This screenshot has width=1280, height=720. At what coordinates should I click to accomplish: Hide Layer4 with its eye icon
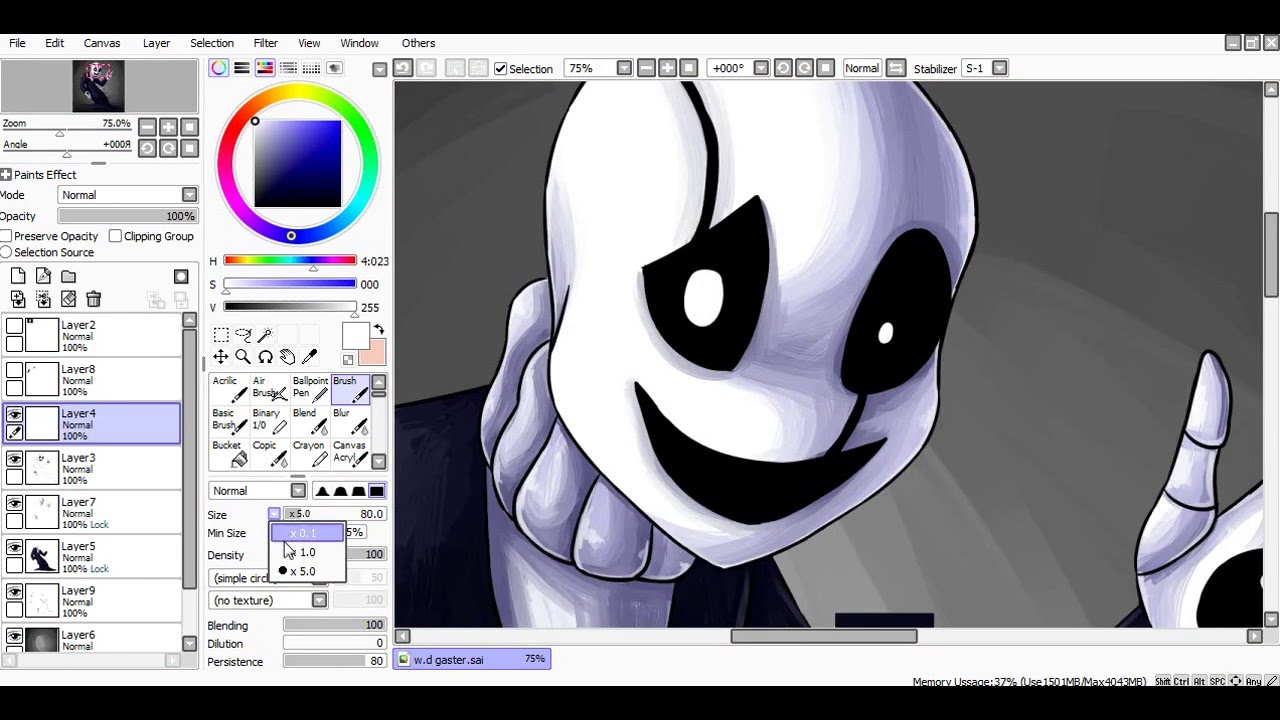pos(14,414)
